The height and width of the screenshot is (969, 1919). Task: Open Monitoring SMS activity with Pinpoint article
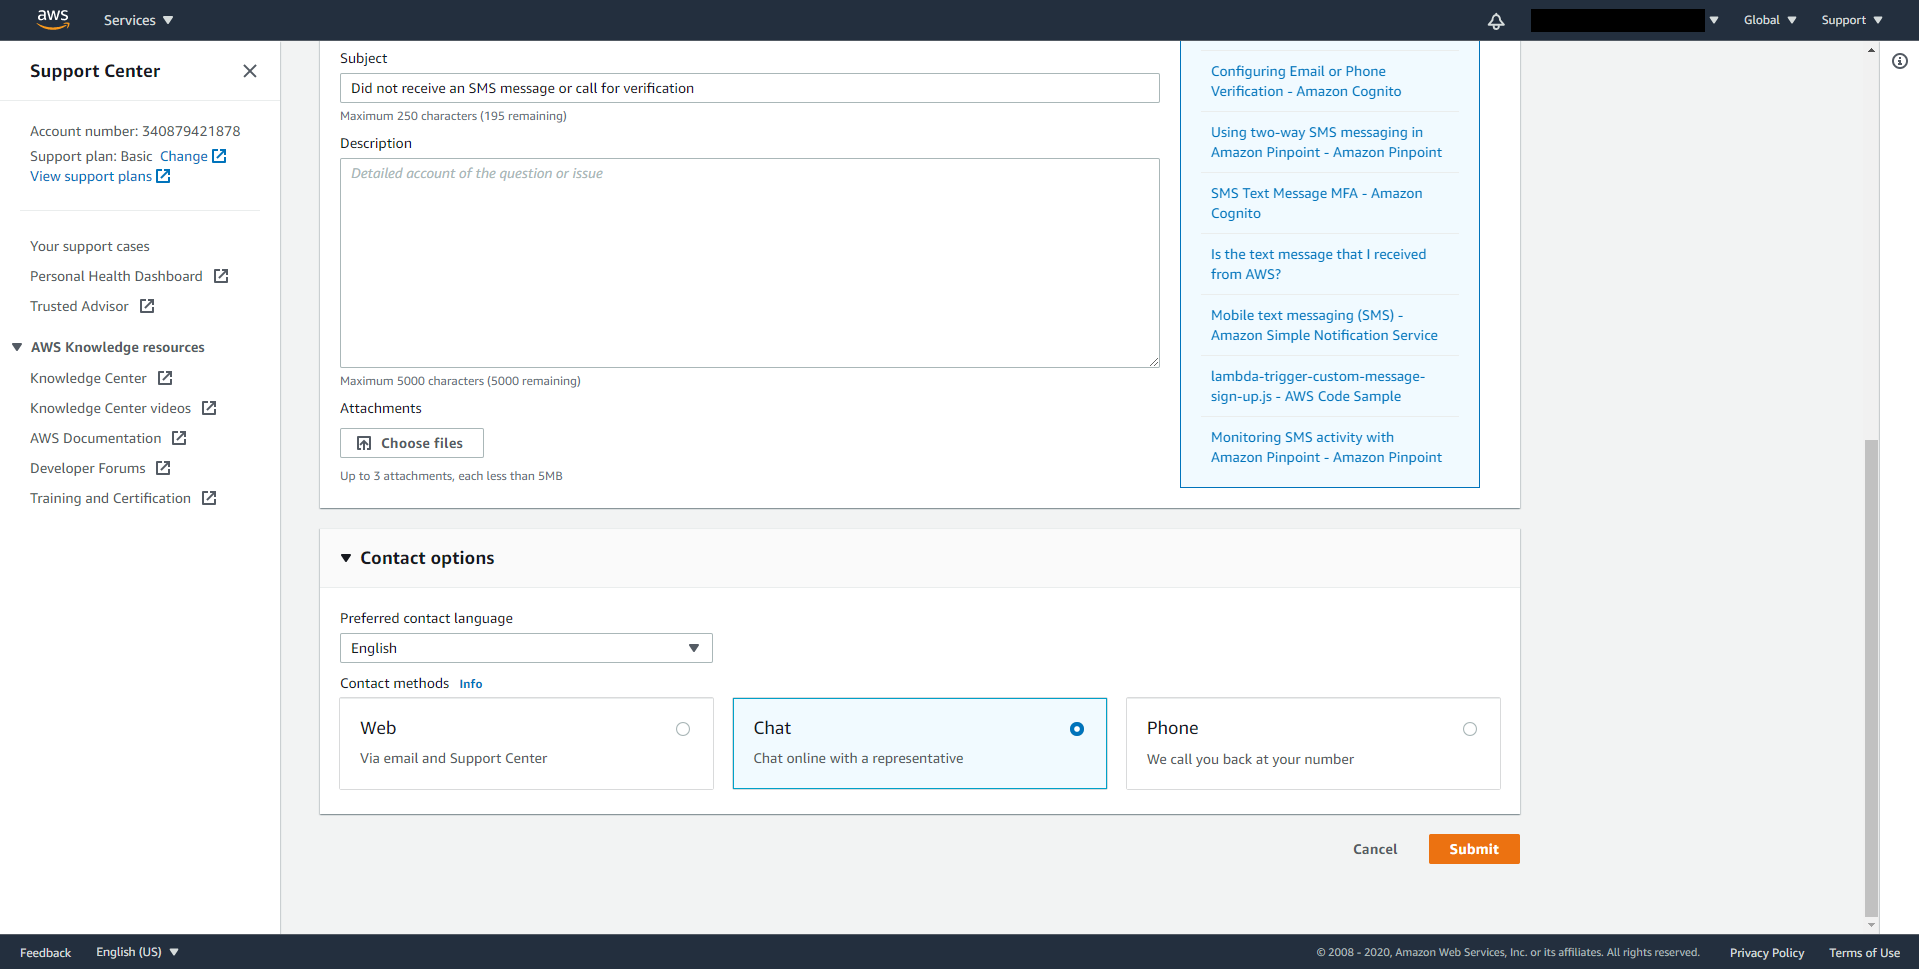point(1326,447)
